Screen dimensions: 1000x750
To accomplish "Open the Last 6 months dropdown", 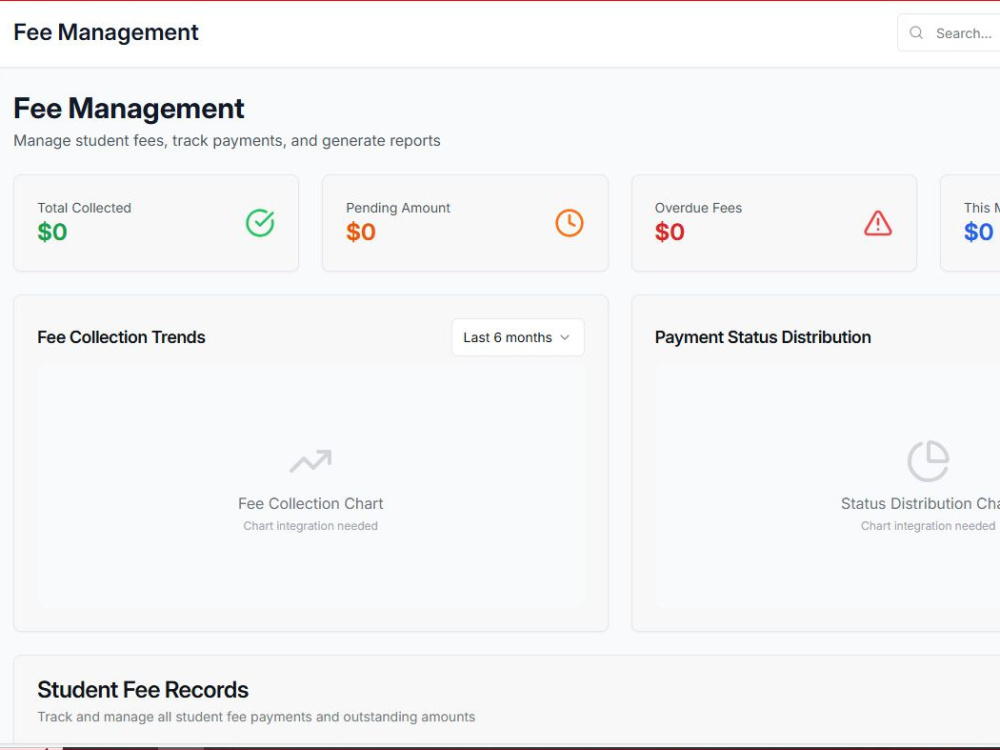I will coord(518,337).
